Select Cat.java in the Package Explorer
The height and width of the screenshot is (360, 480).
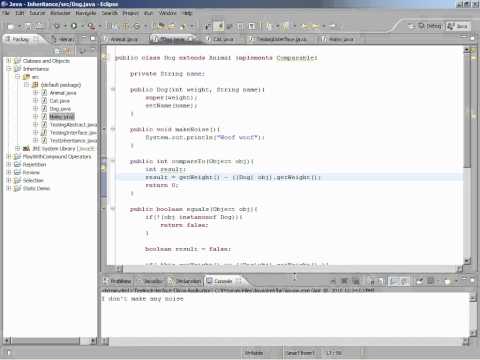pos(59,101)
